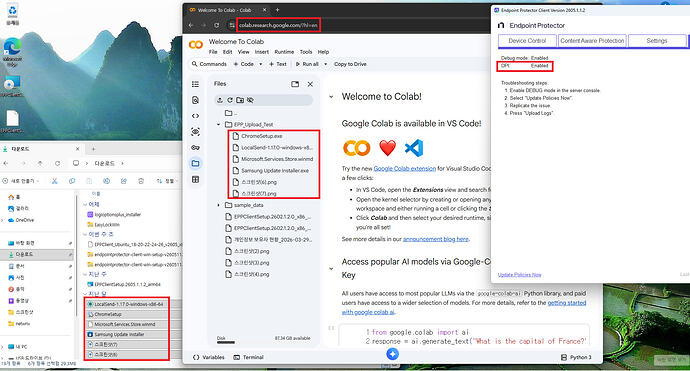This screenshot has height=371, width=690.
Task: Open the Variables panel button
Action: click(209, 357)
